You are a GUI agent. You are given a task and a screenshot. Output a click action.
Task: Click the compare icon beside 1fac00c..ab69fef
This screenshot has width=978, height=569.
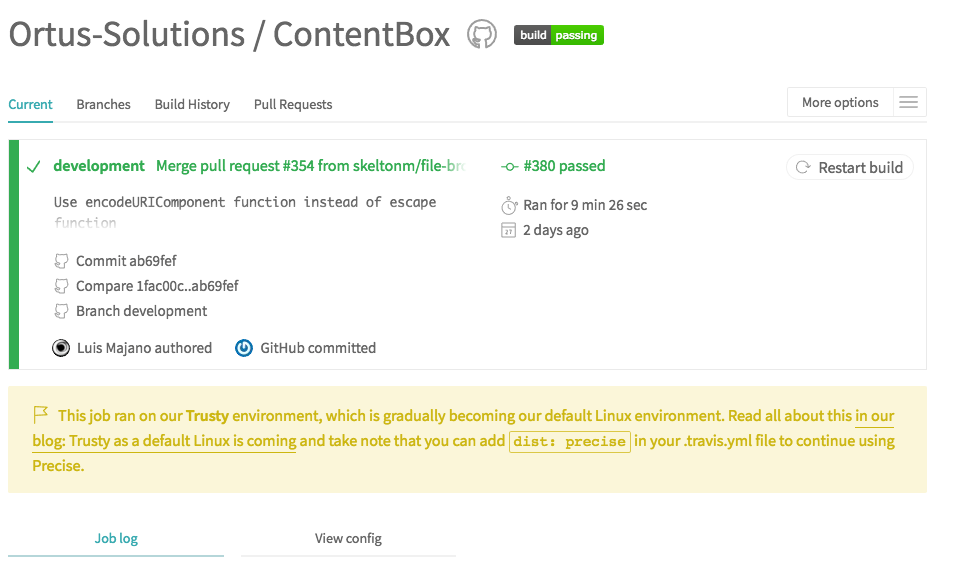(x=62, y=287)
